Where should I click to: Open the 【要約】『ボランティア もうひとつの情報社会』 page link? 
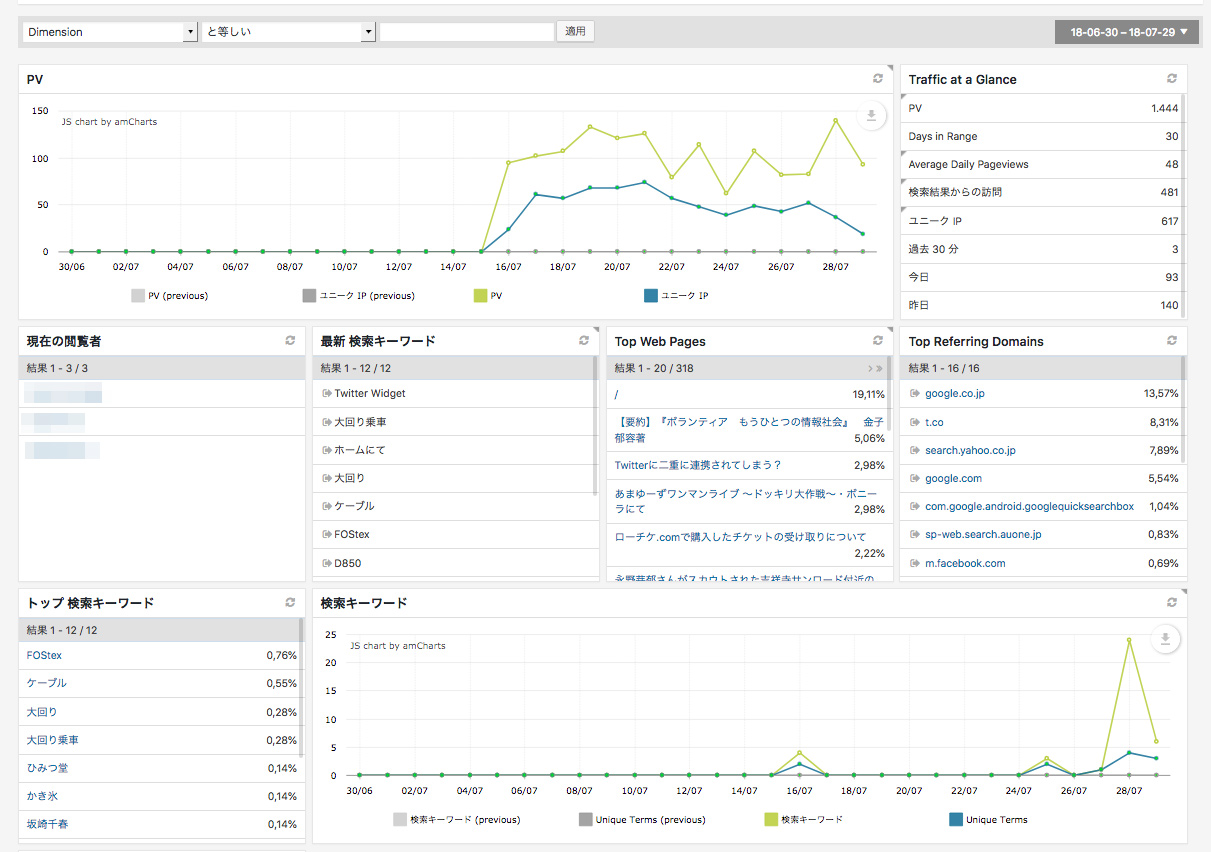click(x=749, y=430)
